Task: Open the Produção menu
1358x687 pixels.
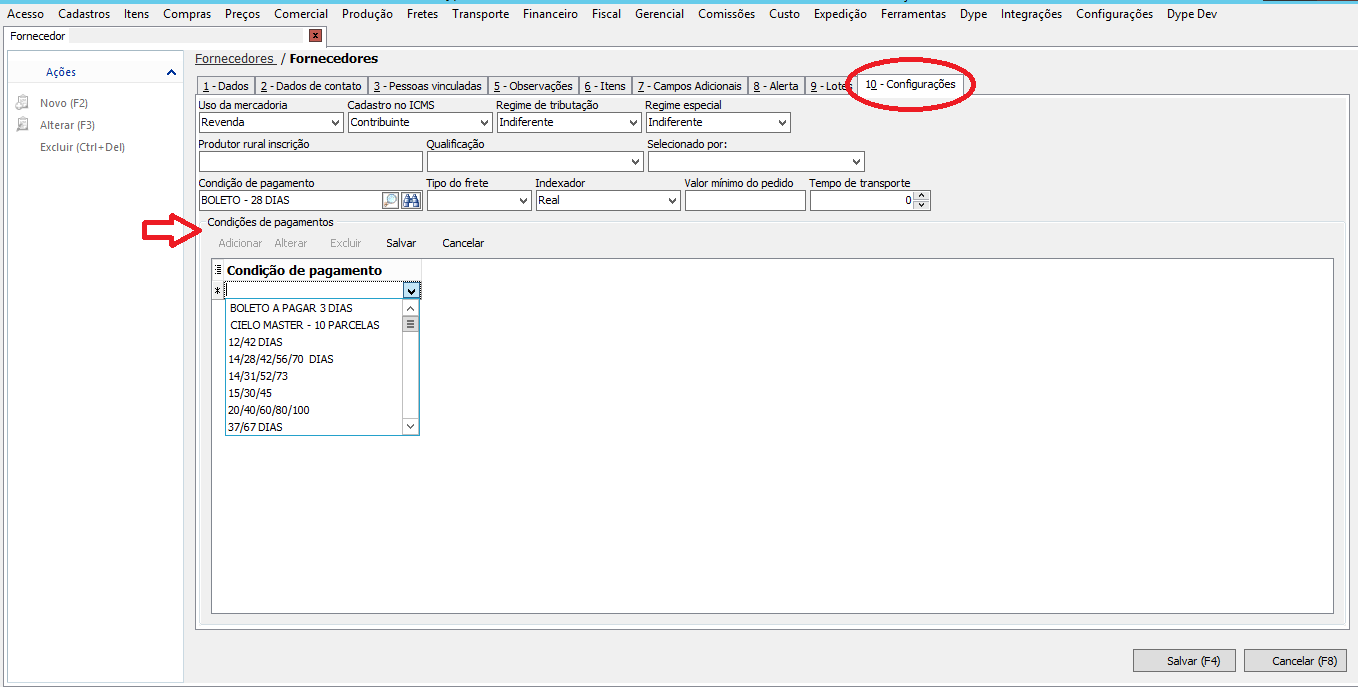Action: tap(367, 14)
